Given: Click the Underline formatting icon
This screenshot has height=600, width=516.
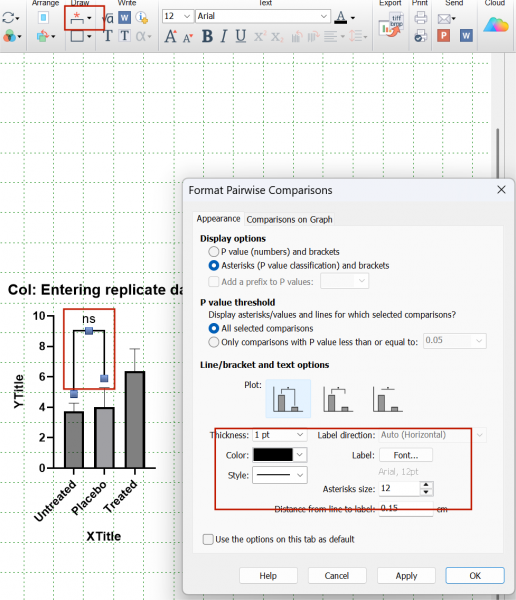Looking at the screenshot, I should 240,36.
